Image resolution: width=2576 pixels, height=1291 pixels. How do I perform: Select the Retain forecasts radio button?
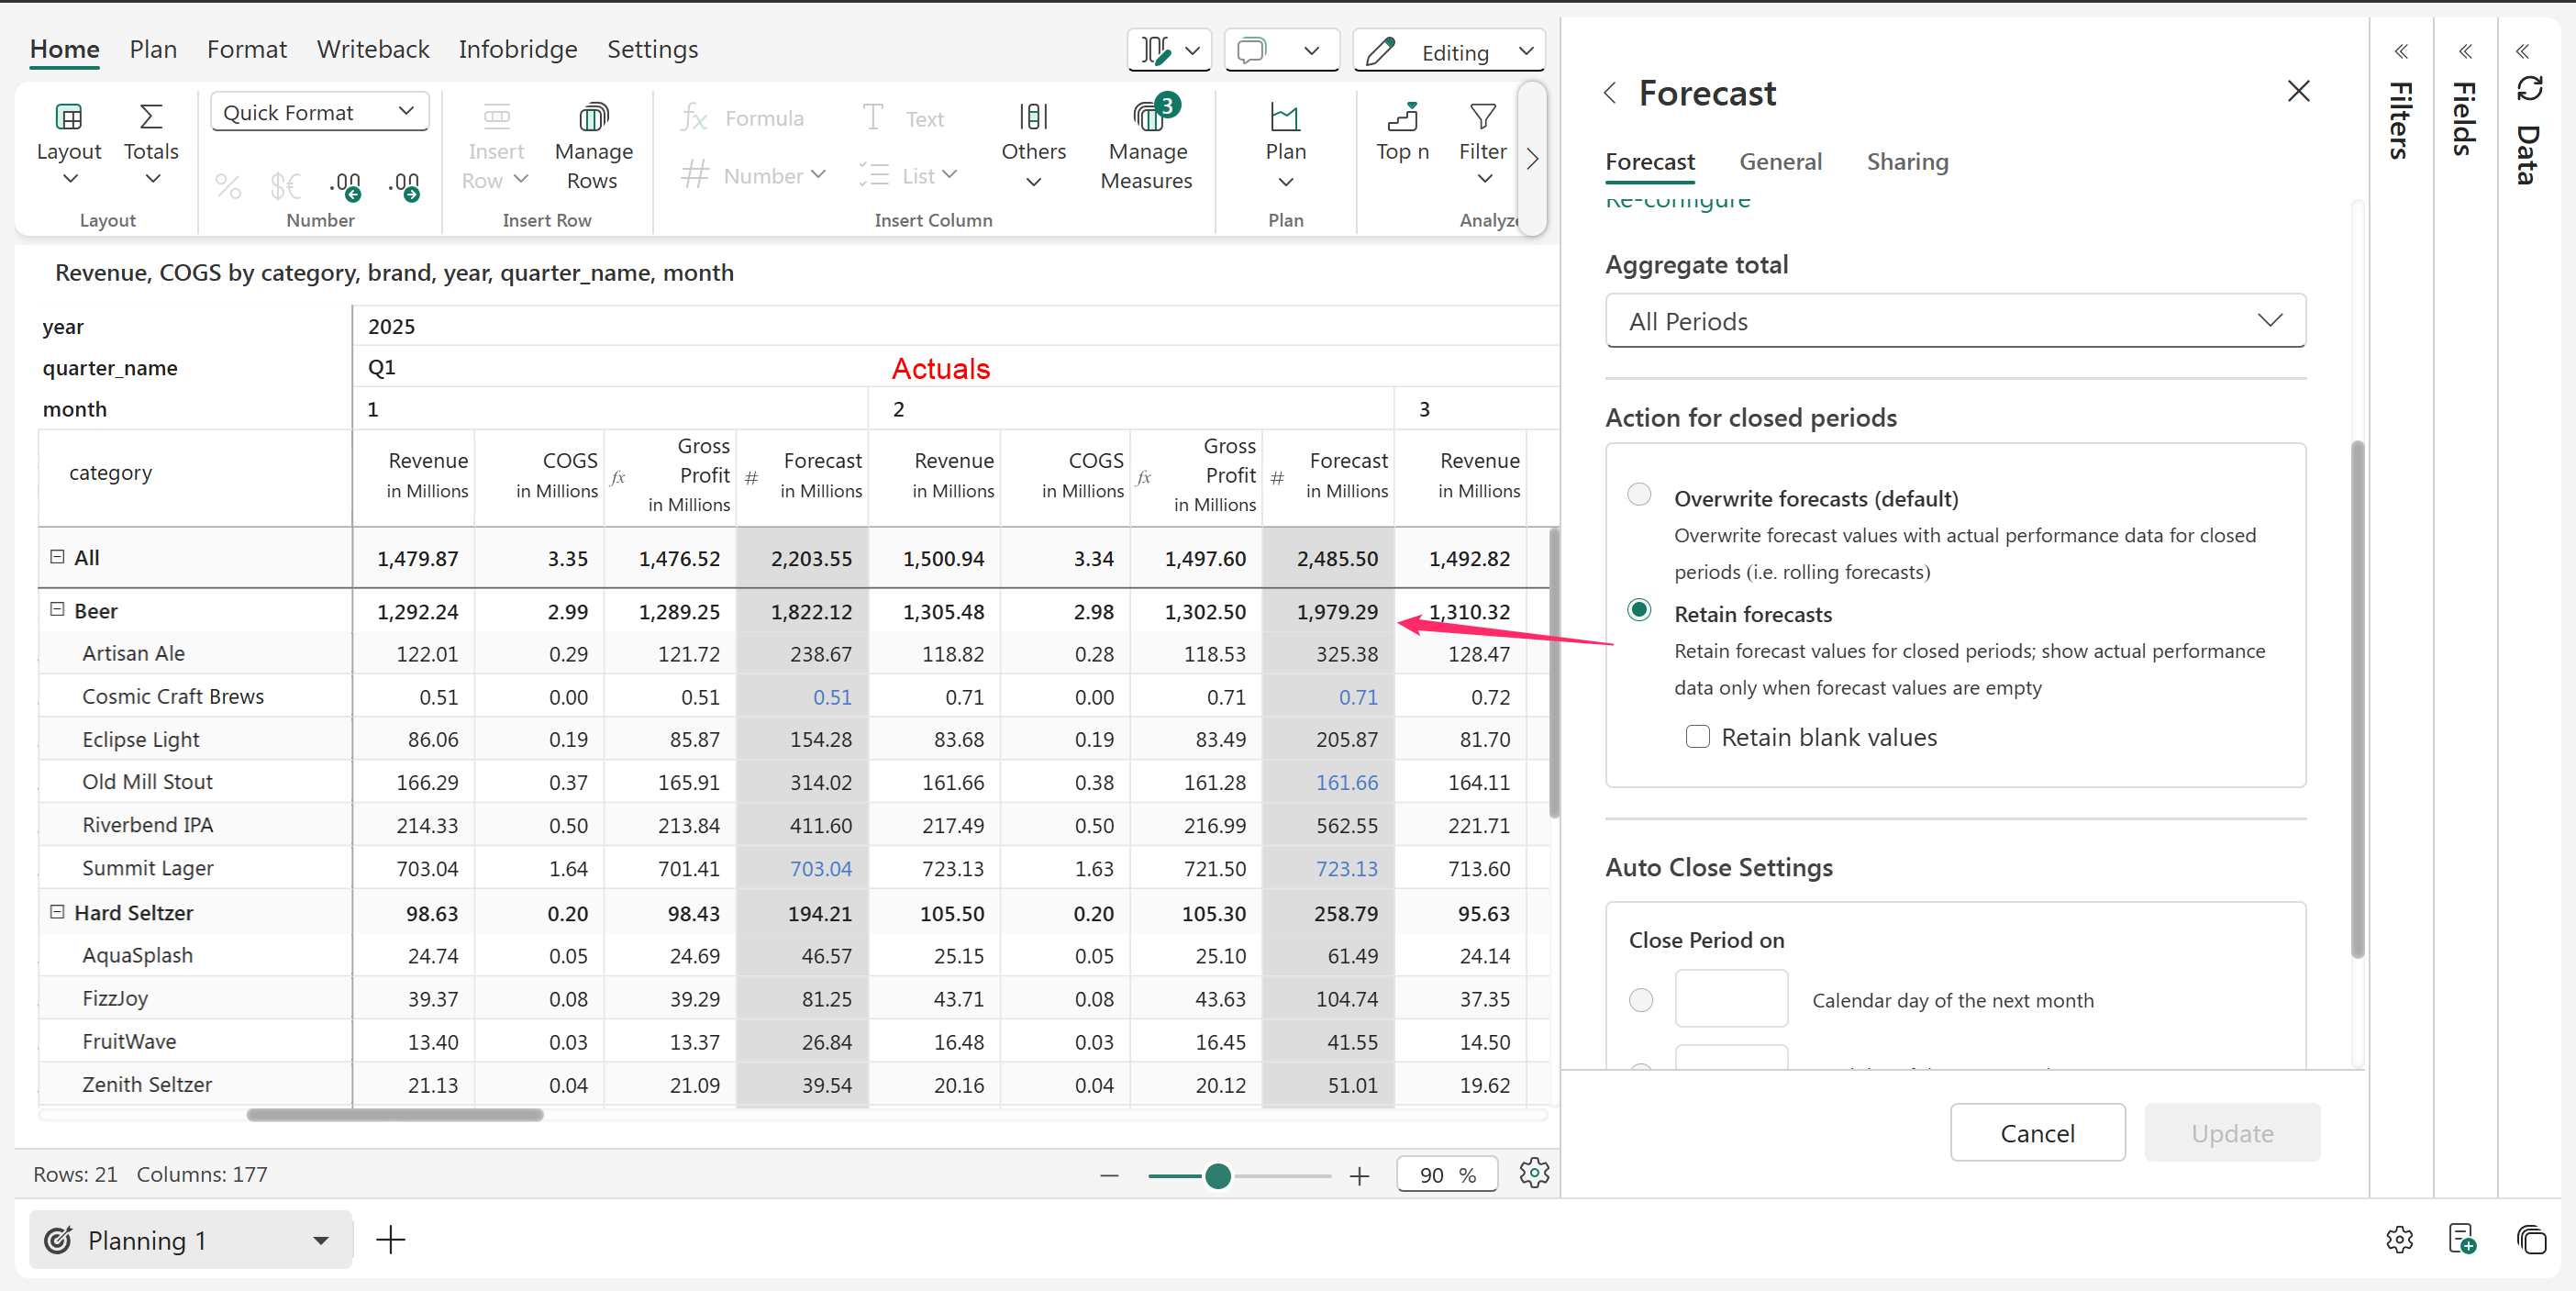[1639, 610]
